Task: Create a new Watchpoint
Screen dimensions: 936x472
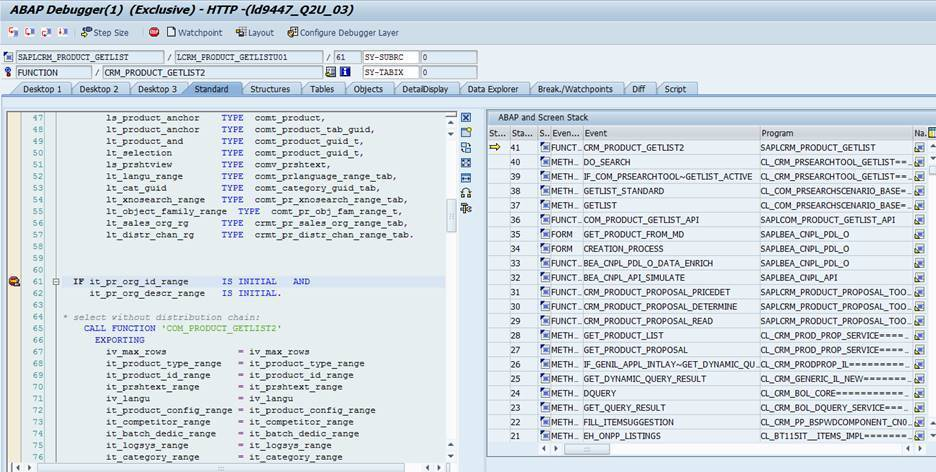Action: pyautogui.click(x=194, y=33)
